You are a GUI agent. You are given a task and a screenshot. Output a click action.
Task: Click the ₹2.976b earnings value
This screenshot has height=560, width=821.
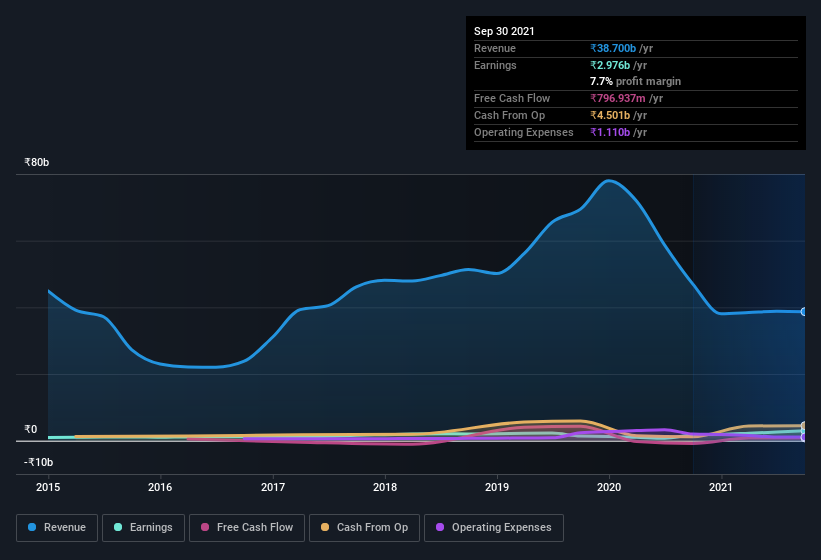tap(610, 65)
